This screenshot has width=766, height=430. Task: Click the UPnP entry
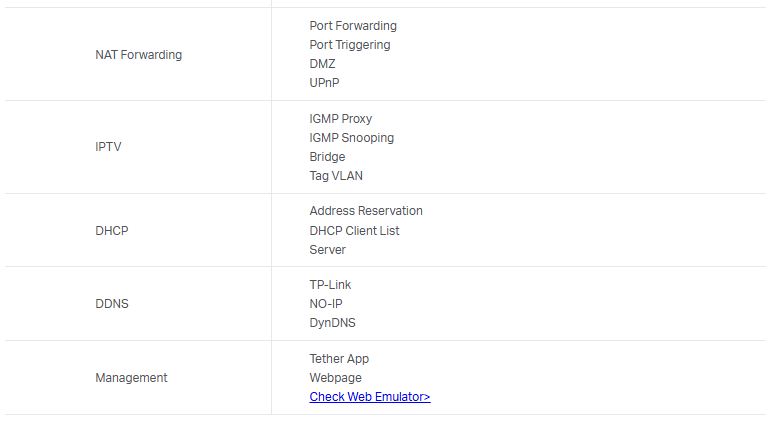[x=325, y=83]
